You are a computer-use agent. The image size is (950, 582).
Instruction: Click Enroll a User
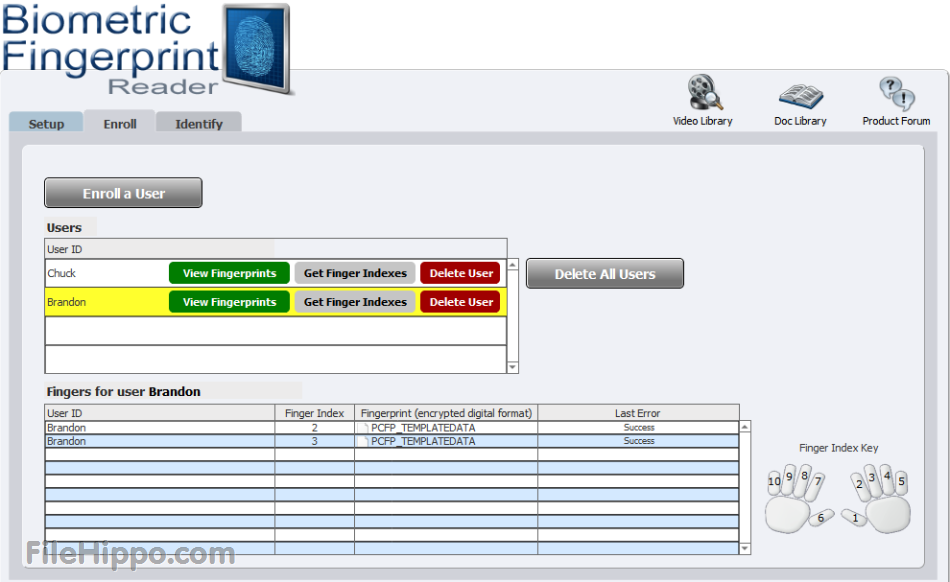(122, 192)
